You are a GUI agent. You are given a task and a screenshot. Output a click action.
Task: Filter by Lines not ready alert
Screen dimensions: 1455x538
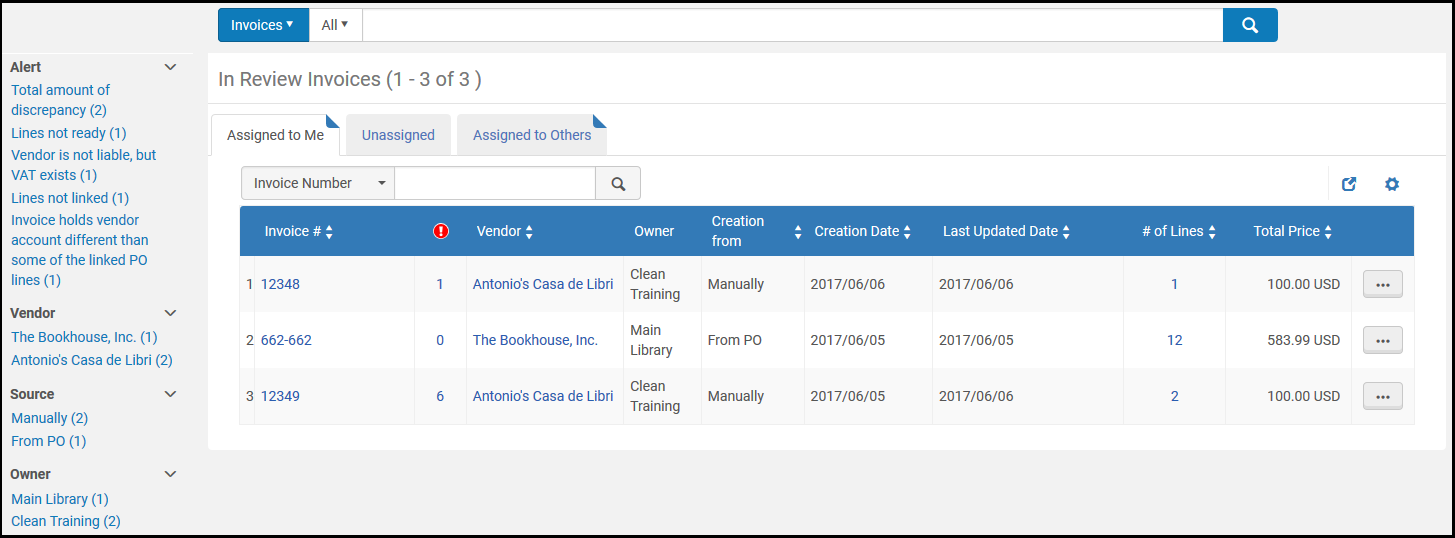tap(68, 133)
